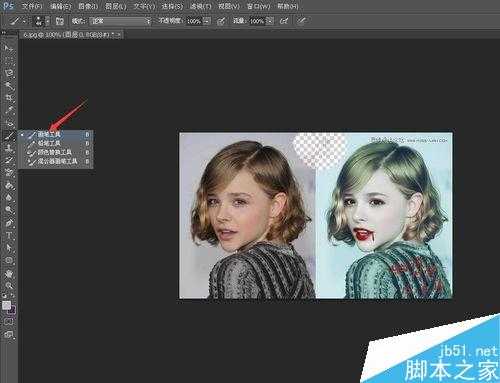The height and width of the screenshot is (383, 500).
Task: Click the flow 100% field
Action: click(x=257, y=21)
